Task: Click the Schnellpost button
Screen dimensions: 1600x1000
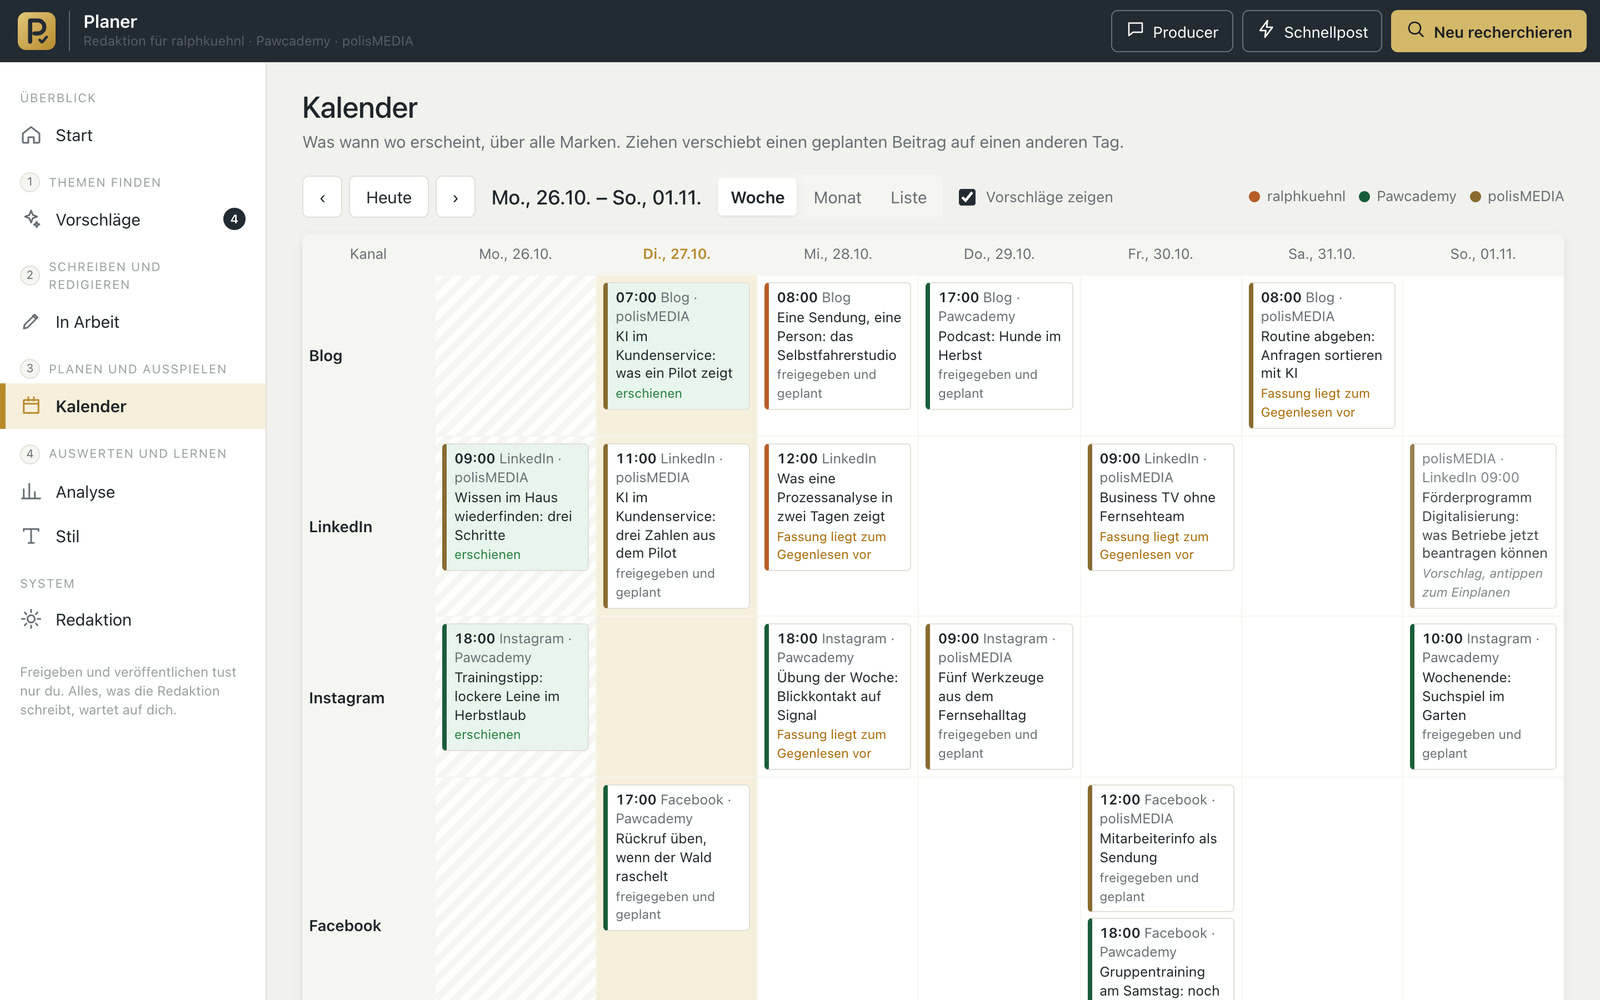Action: [x=1312, y=31]
